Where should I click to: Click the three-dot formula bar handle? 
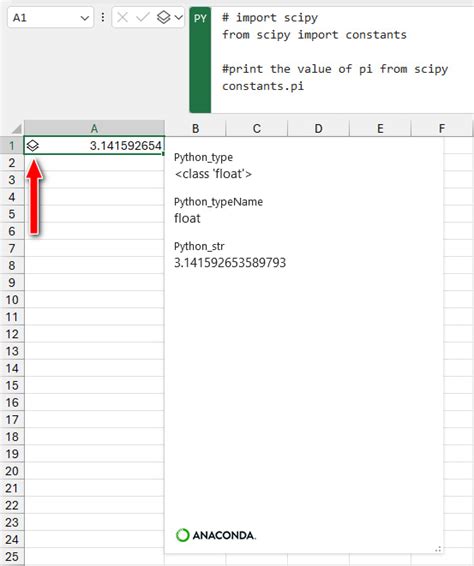[x=103, y=17]
